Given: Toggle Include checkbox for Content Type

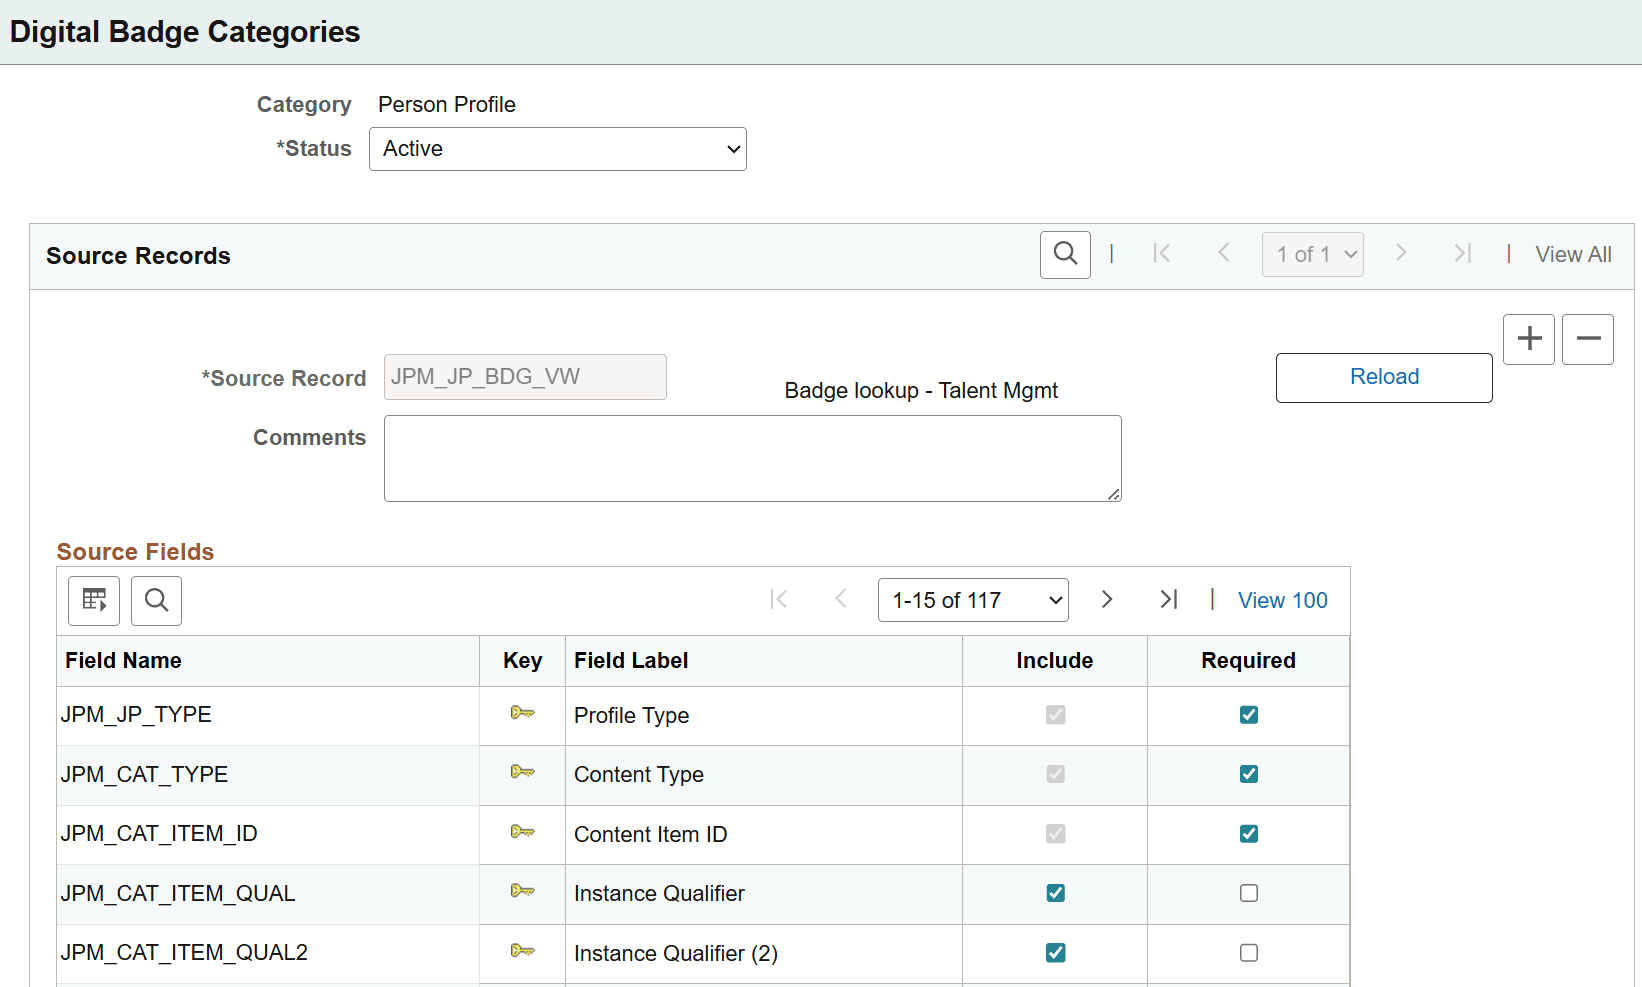Looking at the screenshot, I should click(x=1055, y=774).
